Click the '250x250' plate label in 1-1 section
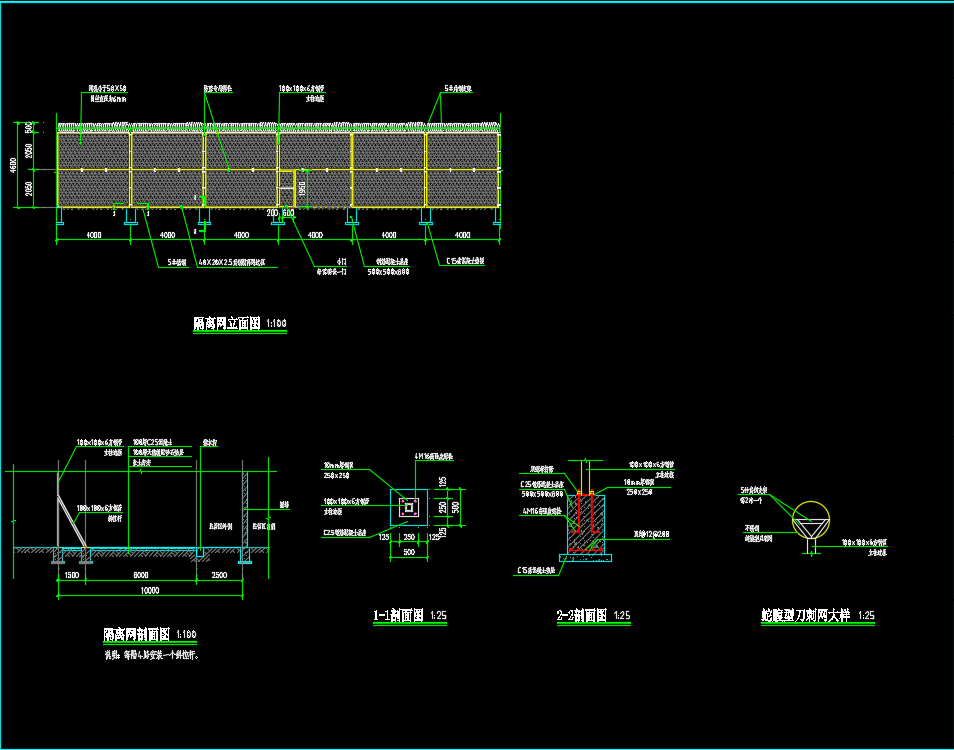The width and height of the screenshot is (954, 750). 336,475
